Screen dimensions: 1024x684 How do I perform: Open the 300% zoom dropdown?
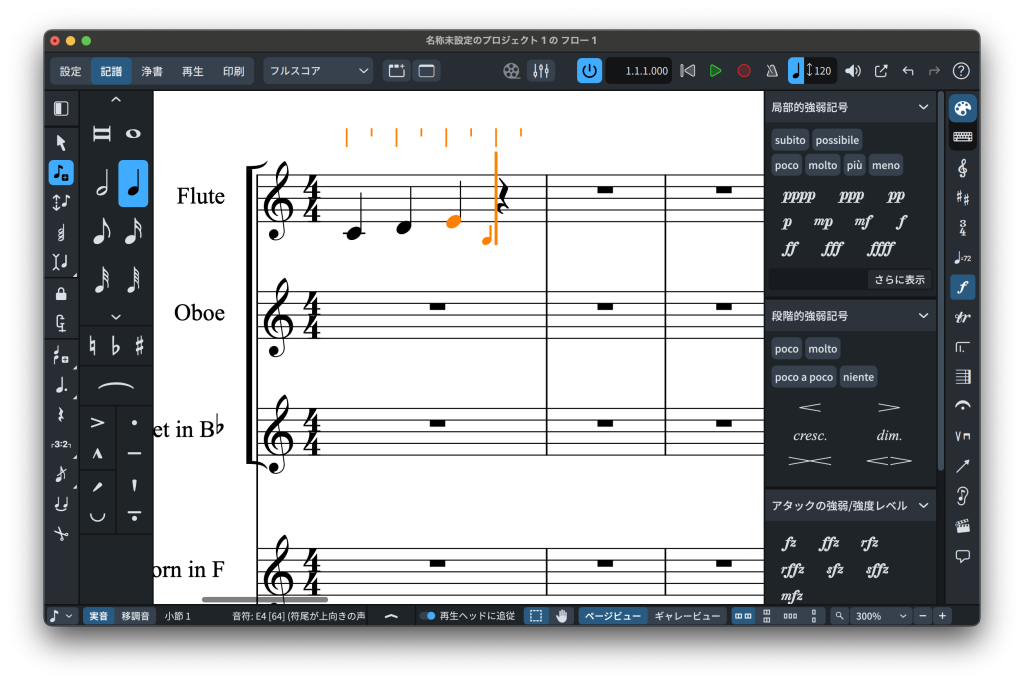tap(880, 616)
